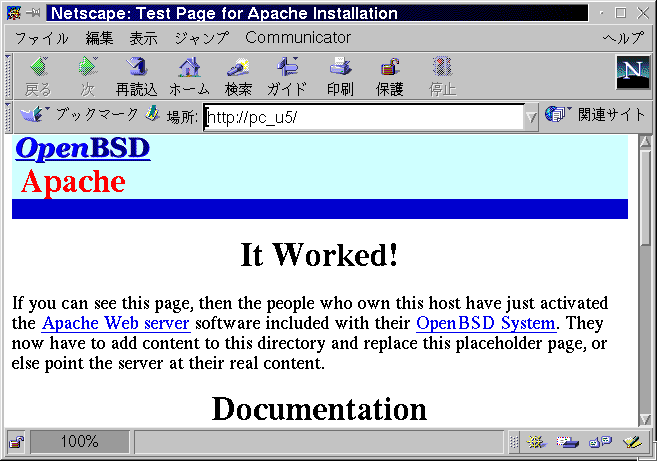This screenshot has height=461, width=657.
Task: Click the 100% progress indicator
Action: pyautogui.click(x=79, y=442)
